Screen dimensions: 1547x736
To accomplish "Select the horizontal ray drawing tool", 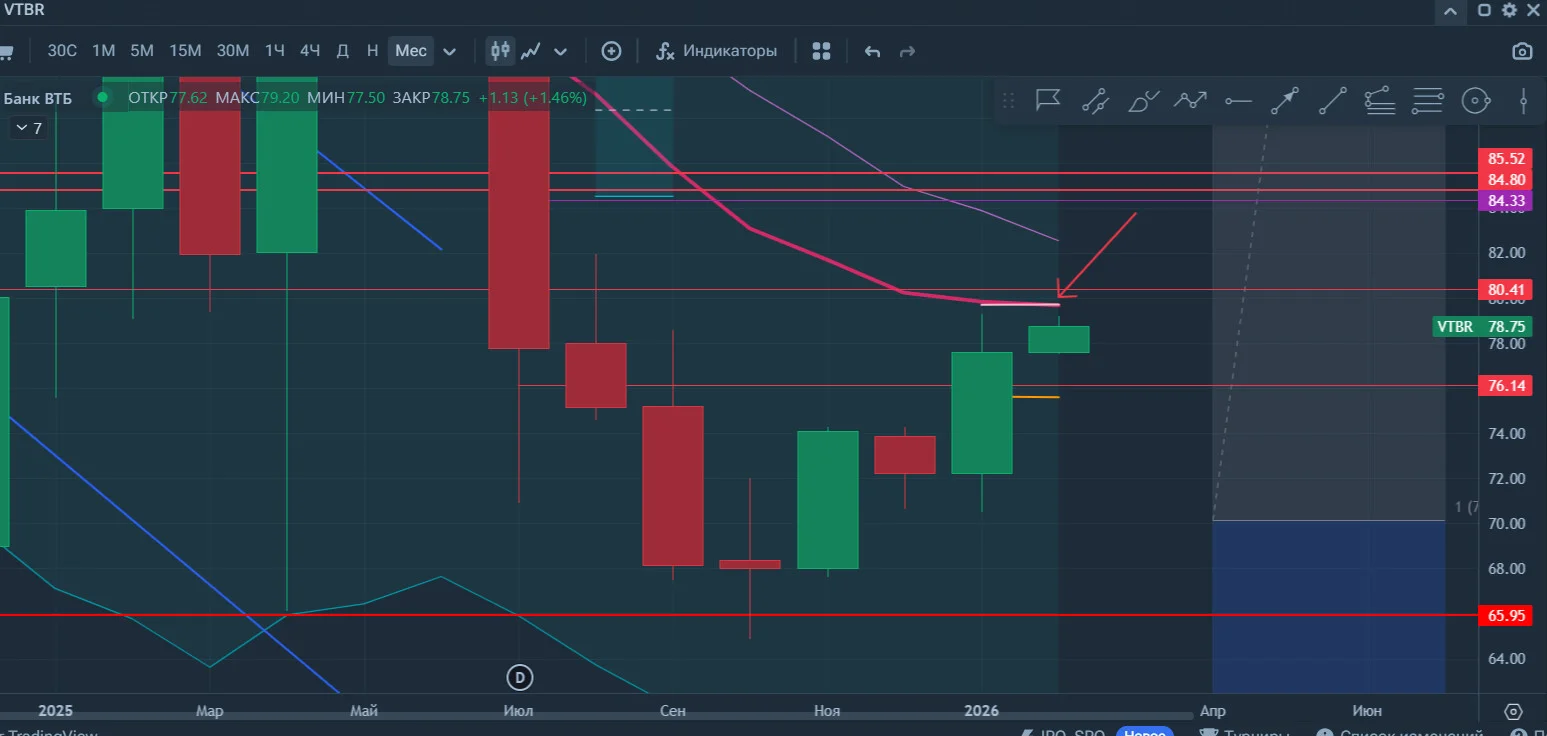I will click(1238, 100).
